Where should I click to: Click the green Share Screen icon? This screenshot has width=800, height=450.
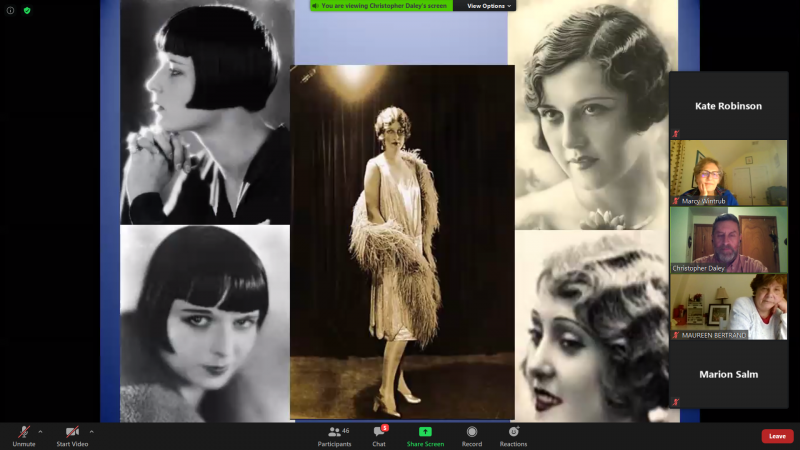(x=425, y=432)
